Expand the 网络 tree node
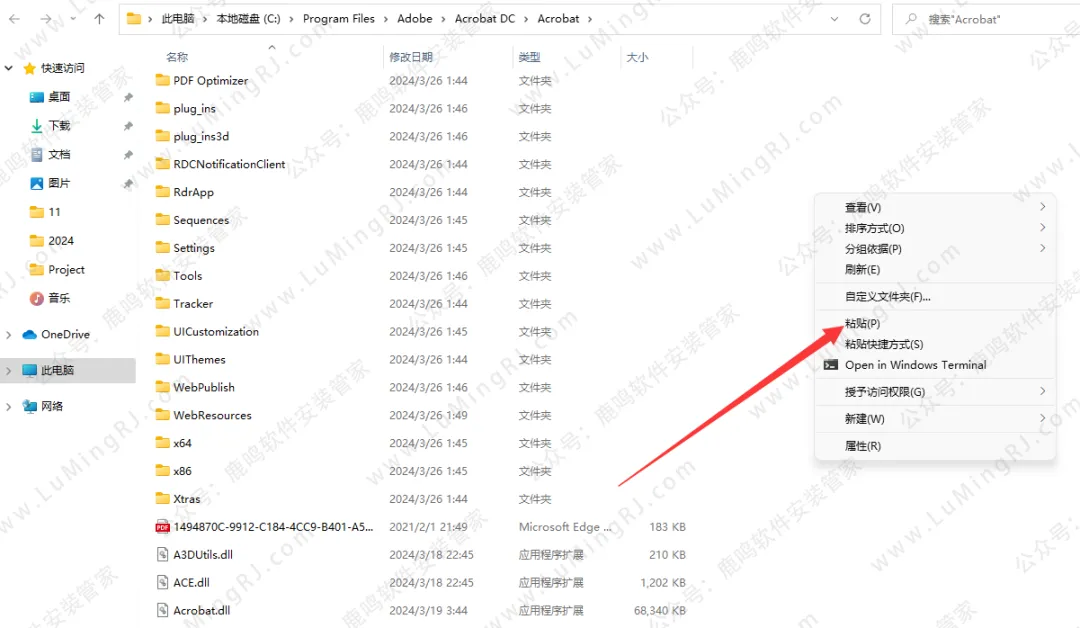This screenshot has height=628, width=1080. click(9, 407)
